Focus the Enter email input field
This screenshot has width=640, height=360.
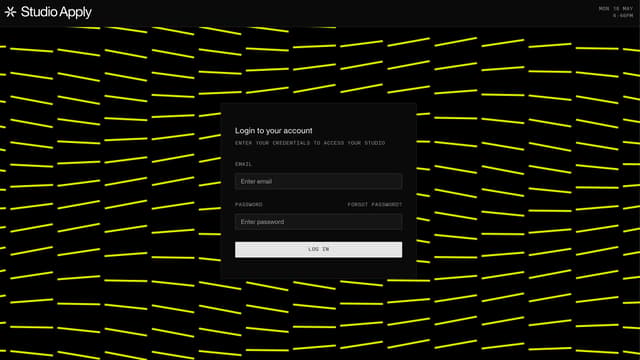pyautogui.click(x=318, y=181)
